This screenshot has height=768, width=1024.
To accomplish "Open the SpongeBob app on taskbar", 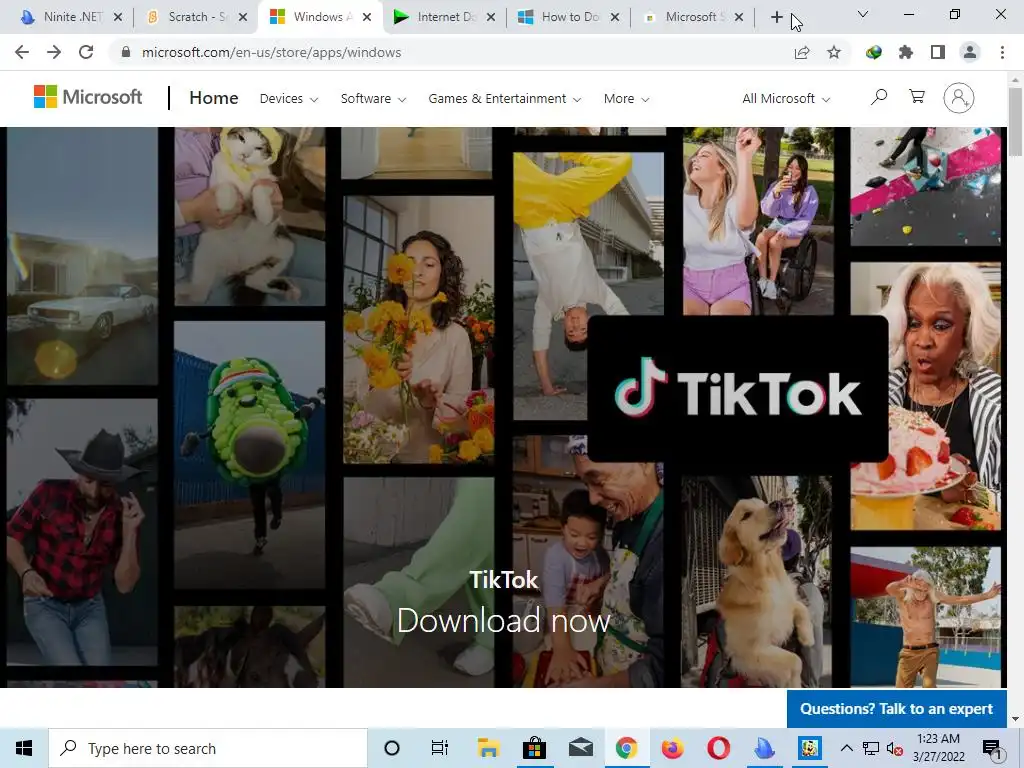I will pyautogui.click(x=810, y=748).
